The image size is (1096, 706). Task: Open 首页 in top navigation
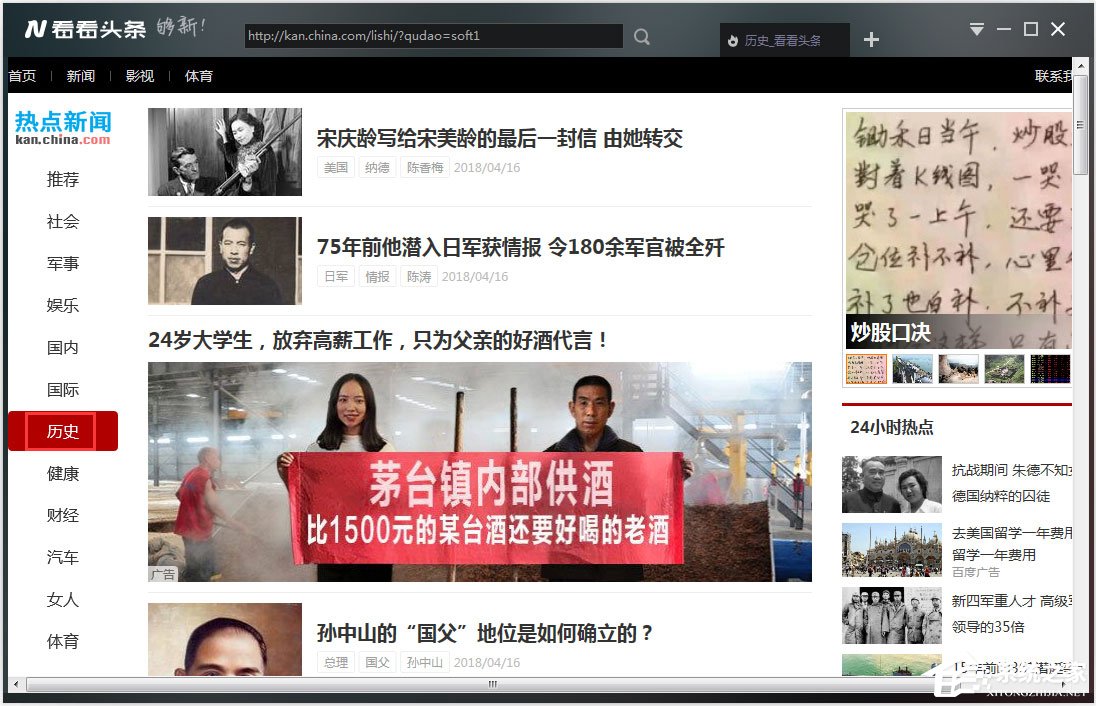[x=22, y=76]
